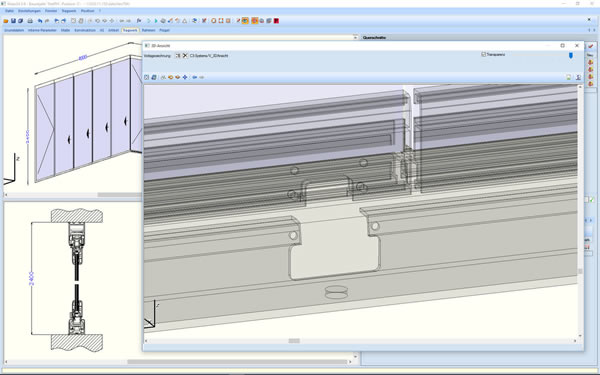This screenshot has width=600, height=375.
Task: Click the second icon in the 3D-Ansicht toolbar
Action: [154, 77]
